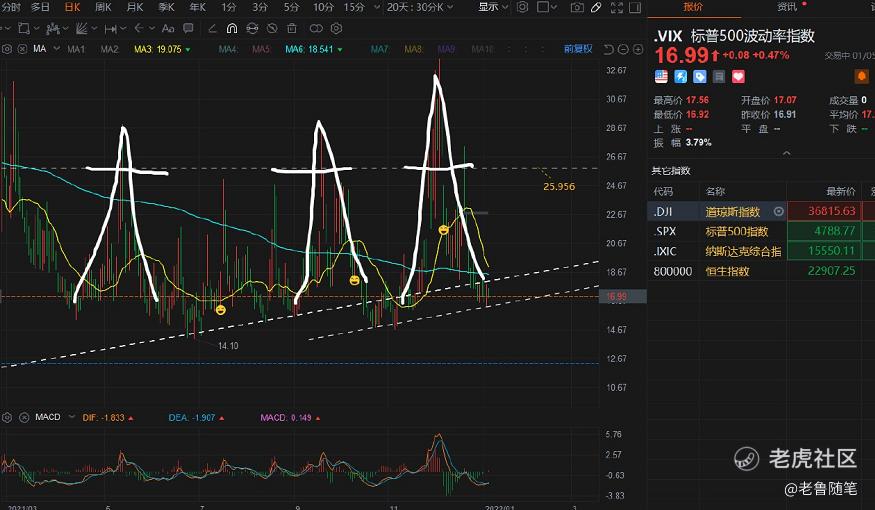Open the 资讯 news tab
875x510 pixels.
coord(787,7)
